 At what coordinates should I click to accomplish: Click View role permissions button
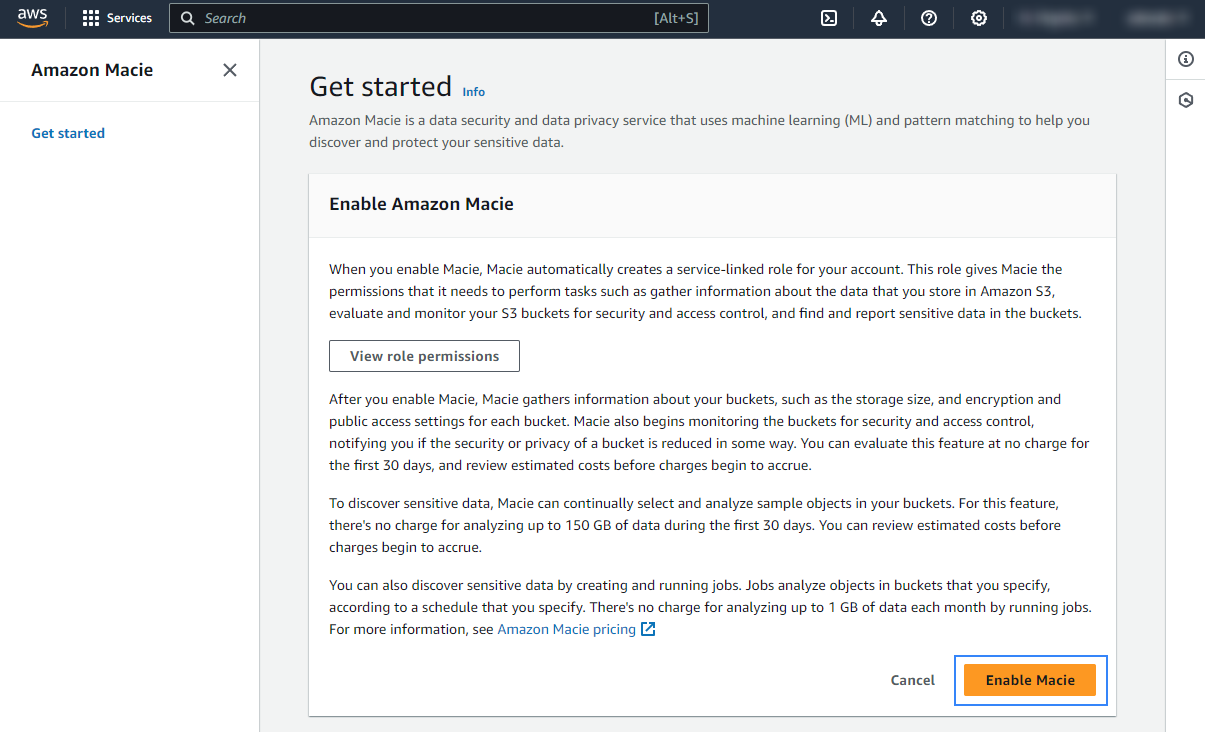[x=424, y=356]
